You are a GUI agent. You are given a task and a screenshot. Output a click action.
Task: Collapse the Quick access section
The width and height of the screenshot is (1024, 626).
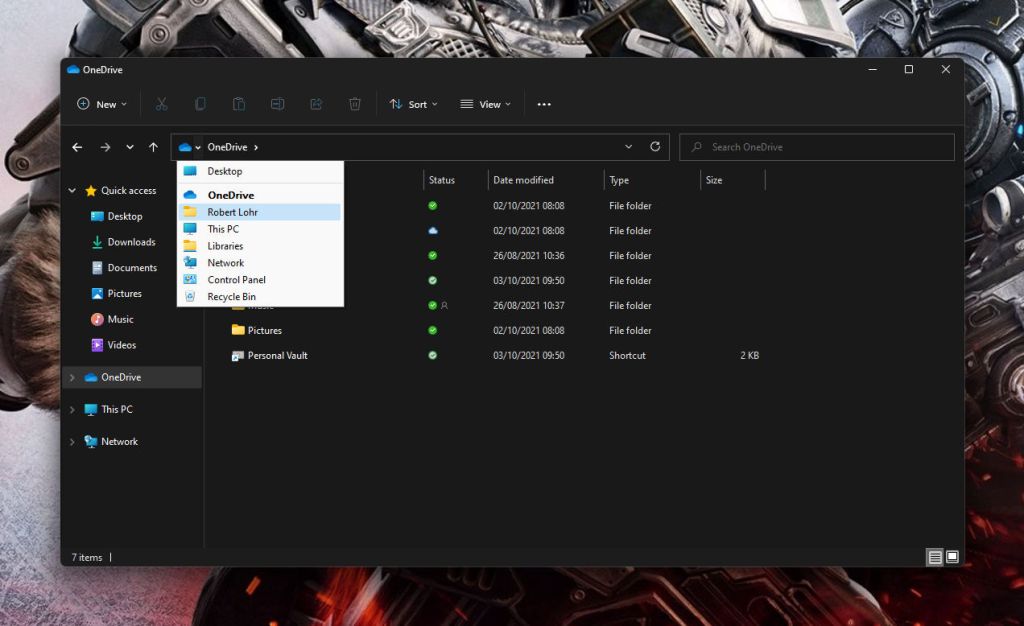tap(72, 191)
